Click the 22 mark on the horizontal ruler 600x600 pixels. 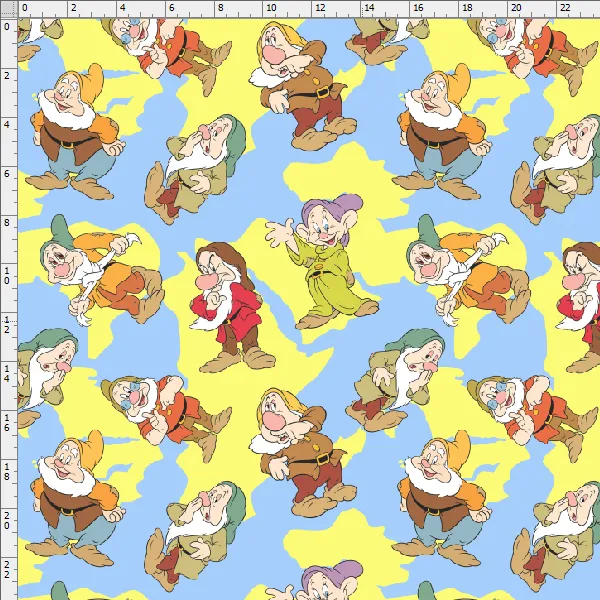click(x=565, y=7)
